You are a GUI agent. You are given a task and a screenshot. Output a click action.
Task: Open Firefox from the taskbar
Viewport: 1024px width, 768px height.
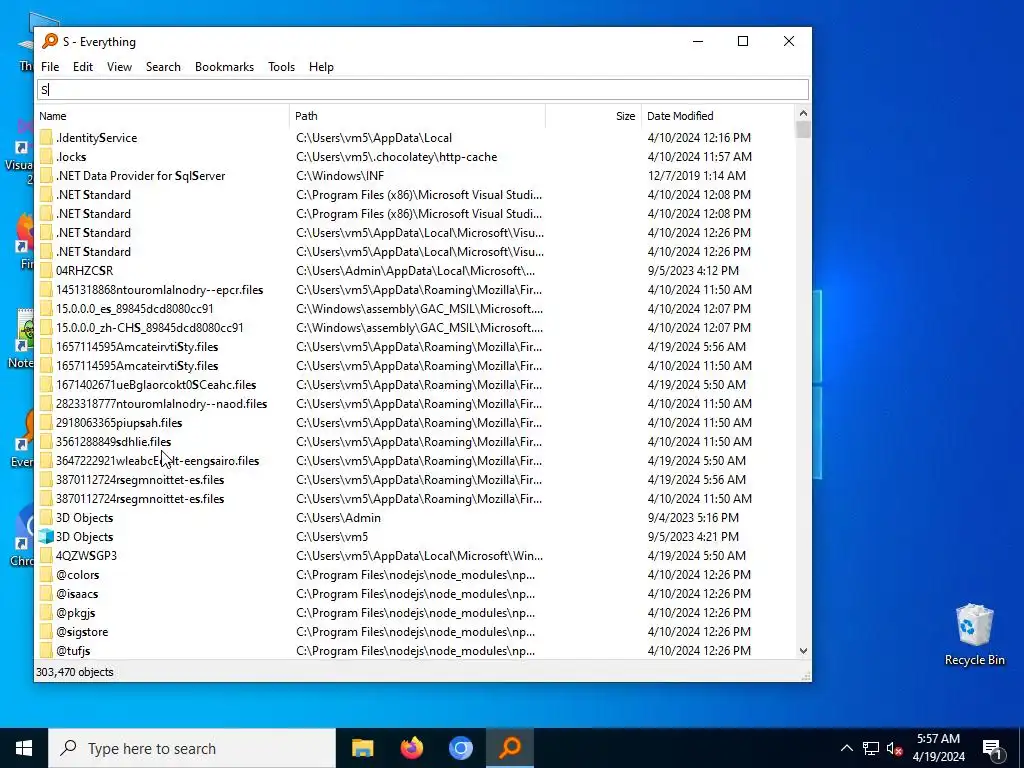(x=411, y=748)
